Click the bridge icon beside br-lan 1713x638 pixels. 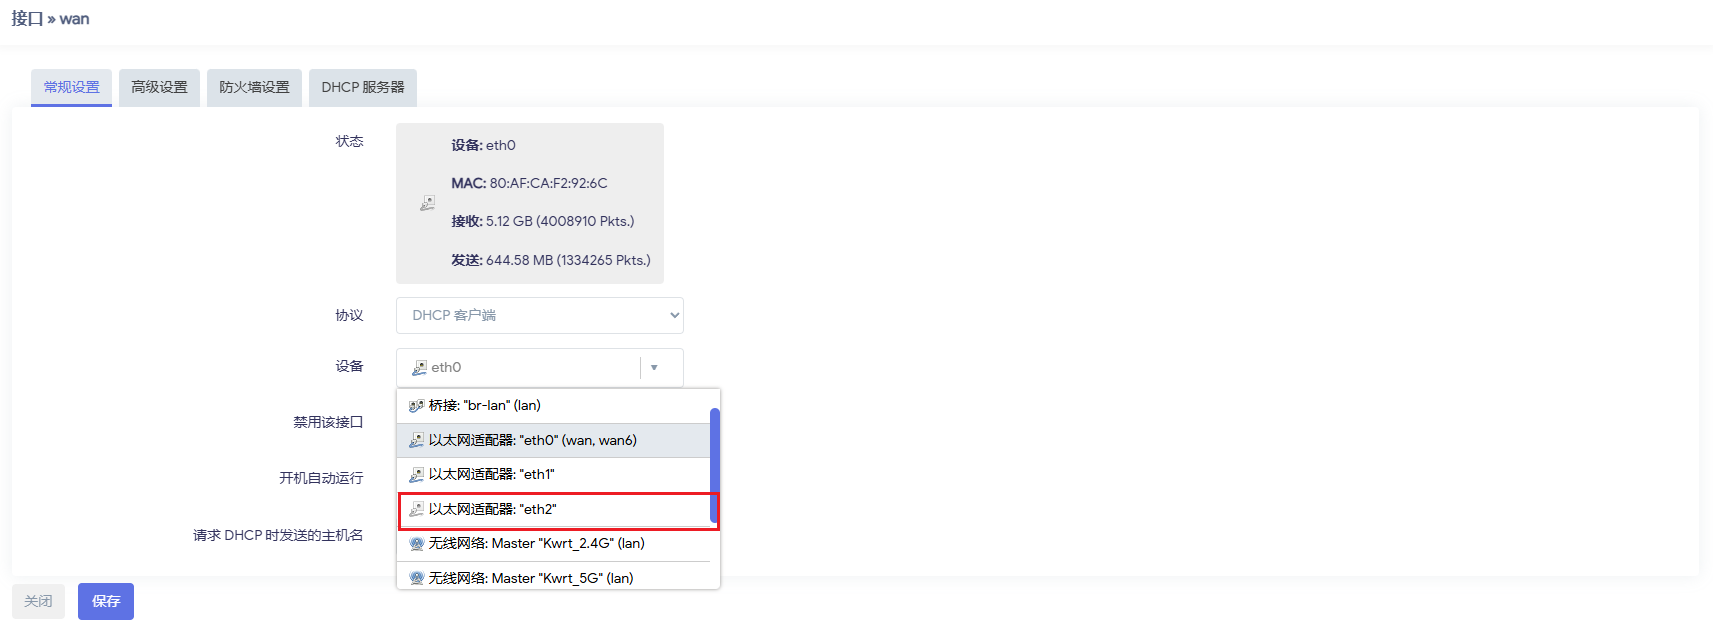pyautogui.click(x=416, y=406)
